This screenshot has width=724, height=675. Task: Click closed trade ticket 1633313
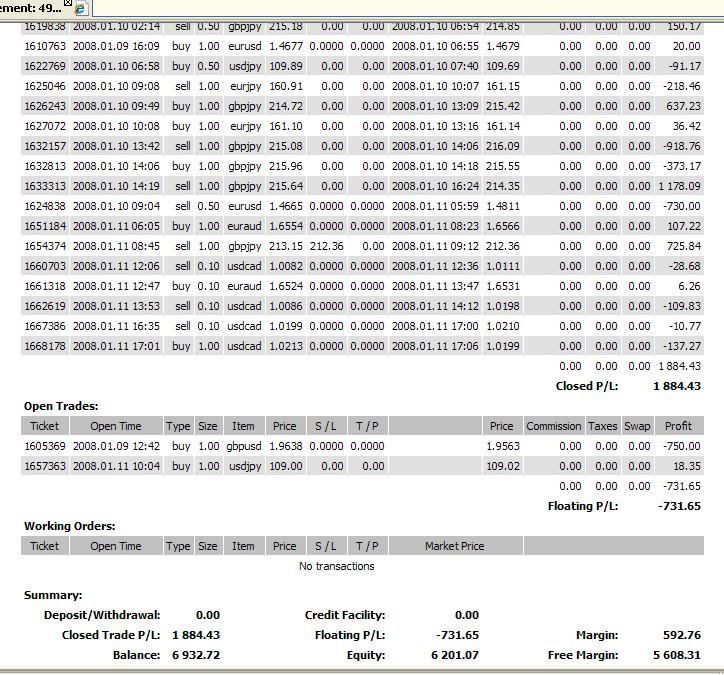click(45, 186)
